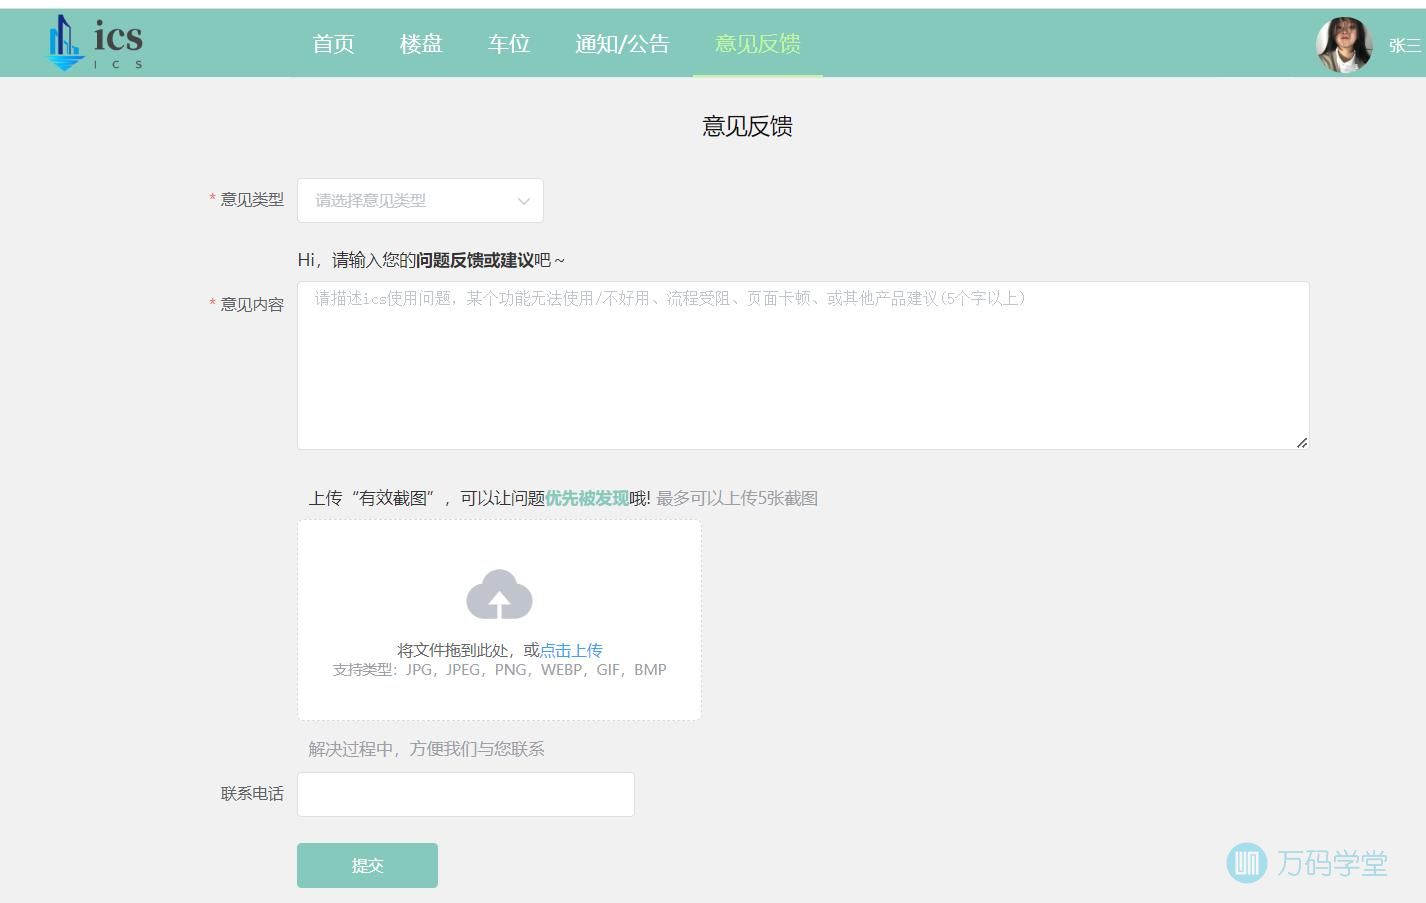Switch to the 楼盘 tab

[420, 44]
